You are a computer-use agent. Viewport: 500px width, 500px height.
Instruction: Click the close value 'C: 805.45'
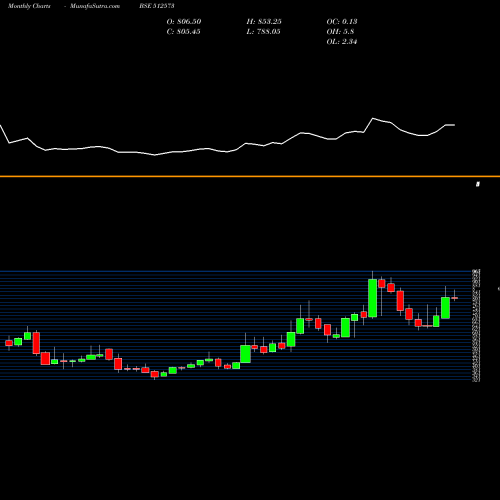tap(183, 32)
